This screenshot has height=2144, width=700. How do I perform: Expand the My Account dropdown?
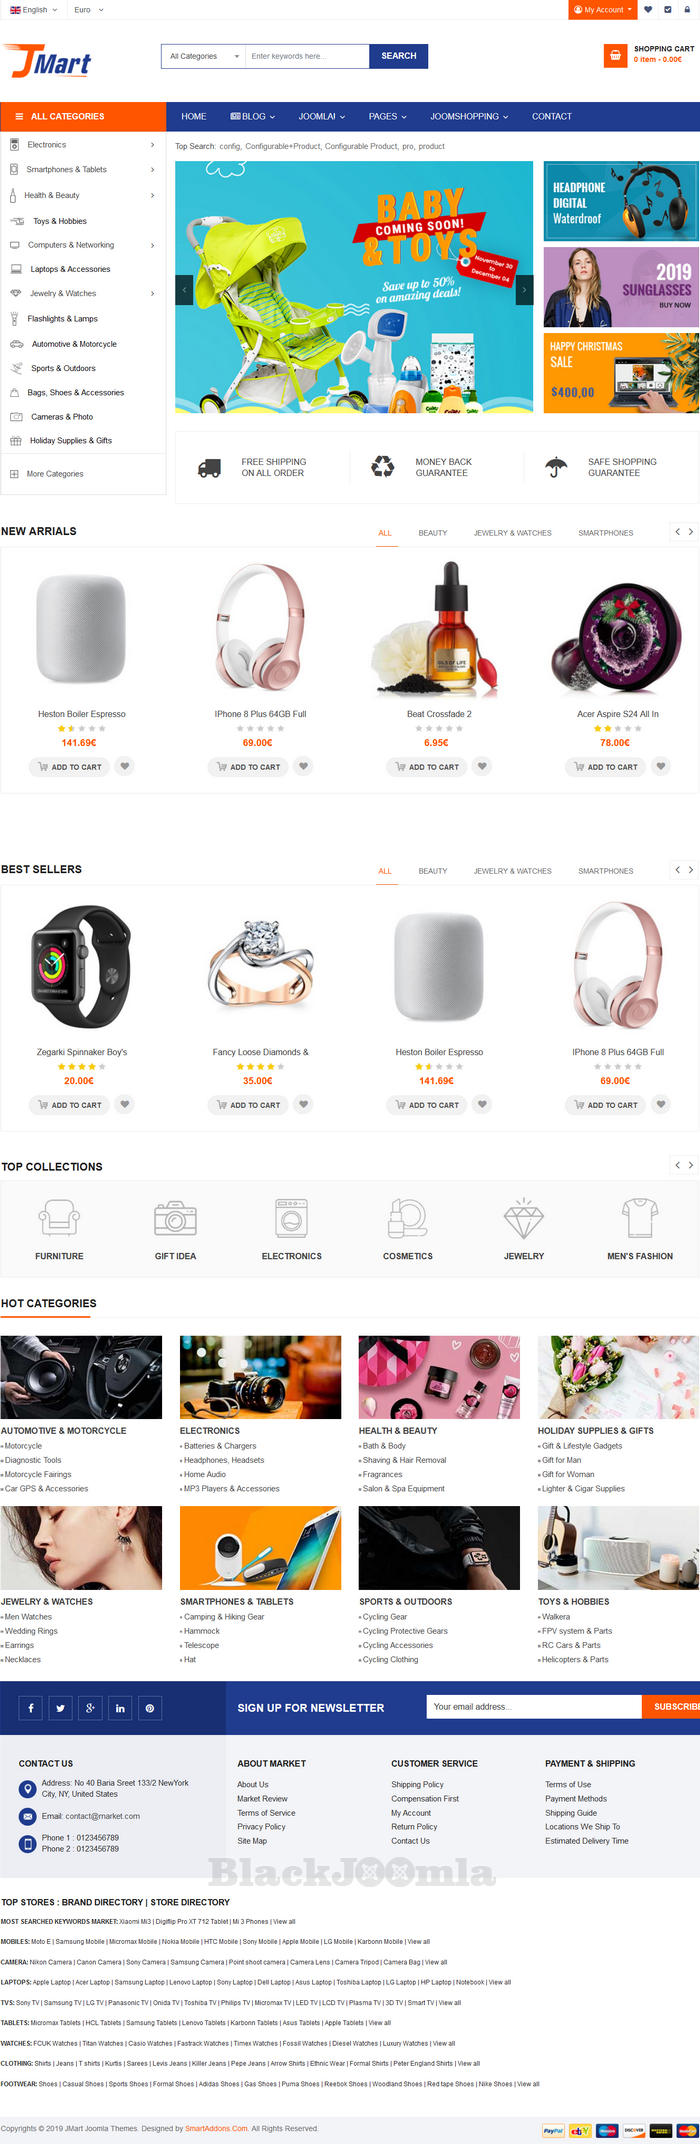(603, 10)
